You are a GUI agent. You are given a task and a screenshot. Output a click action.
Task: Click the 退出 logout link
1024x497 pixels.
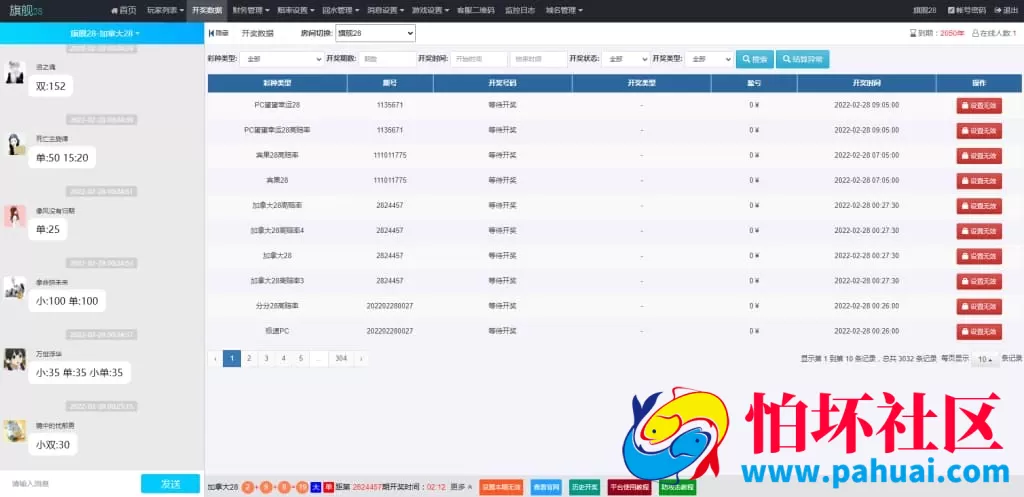1006,10
